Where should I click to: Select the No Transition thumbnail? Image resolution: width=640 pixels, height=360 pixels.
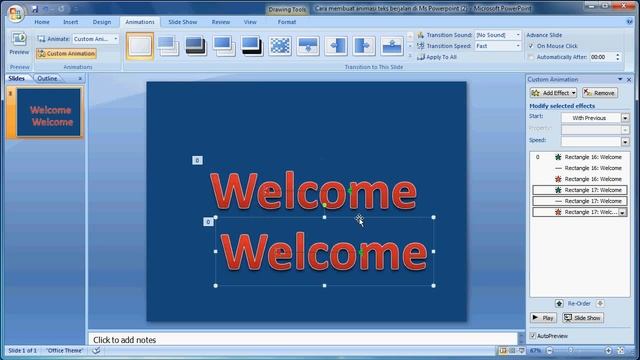tap(140, 46)
